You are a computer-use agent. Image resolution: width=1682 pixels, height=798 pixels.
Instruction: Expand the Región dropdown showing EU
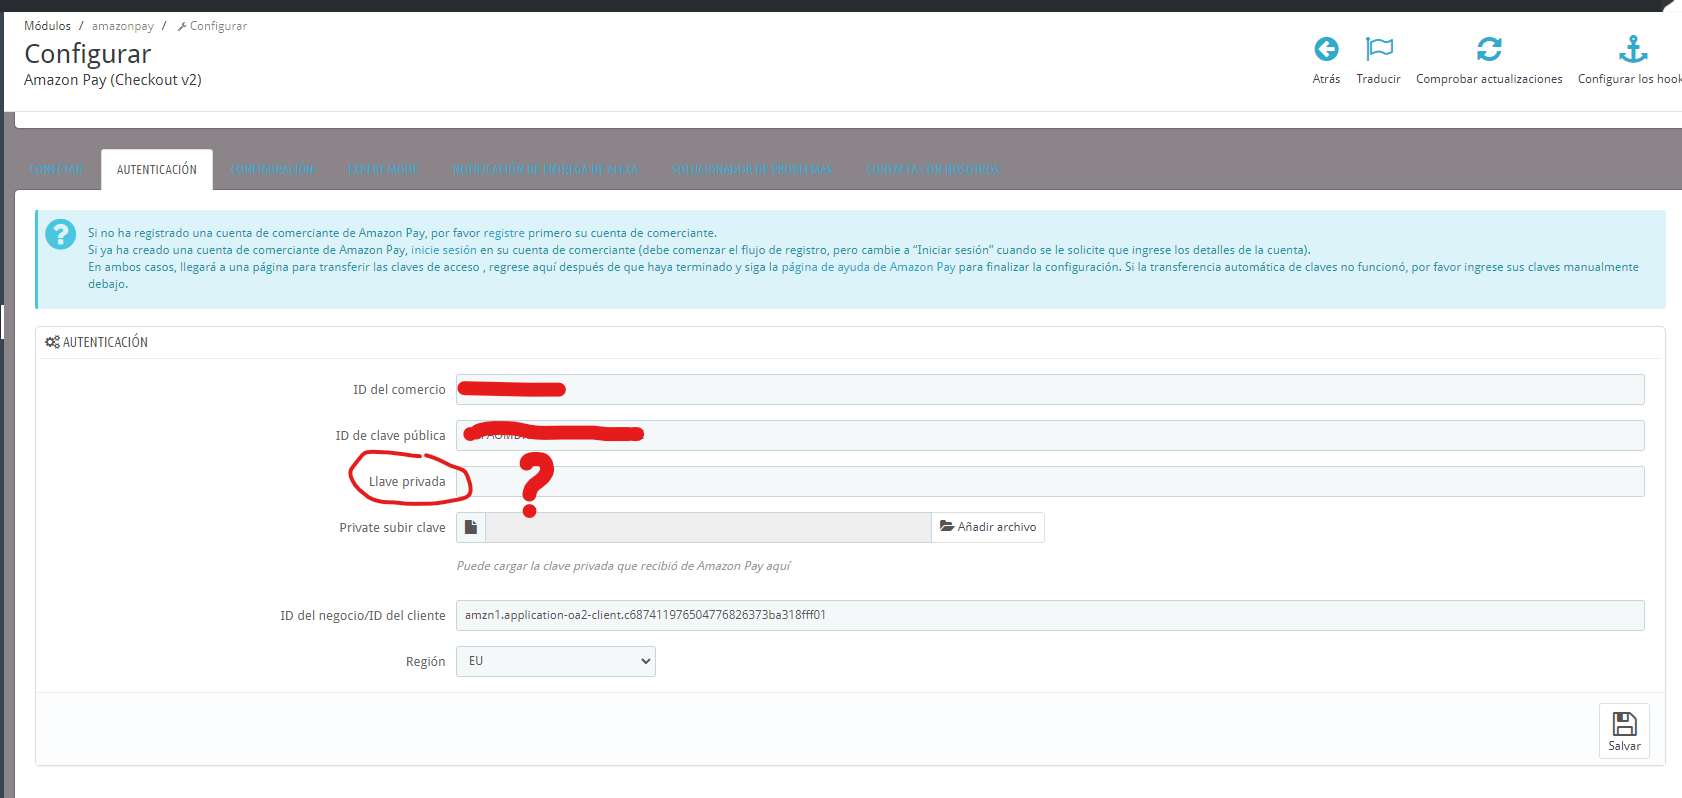click(556, 661)
